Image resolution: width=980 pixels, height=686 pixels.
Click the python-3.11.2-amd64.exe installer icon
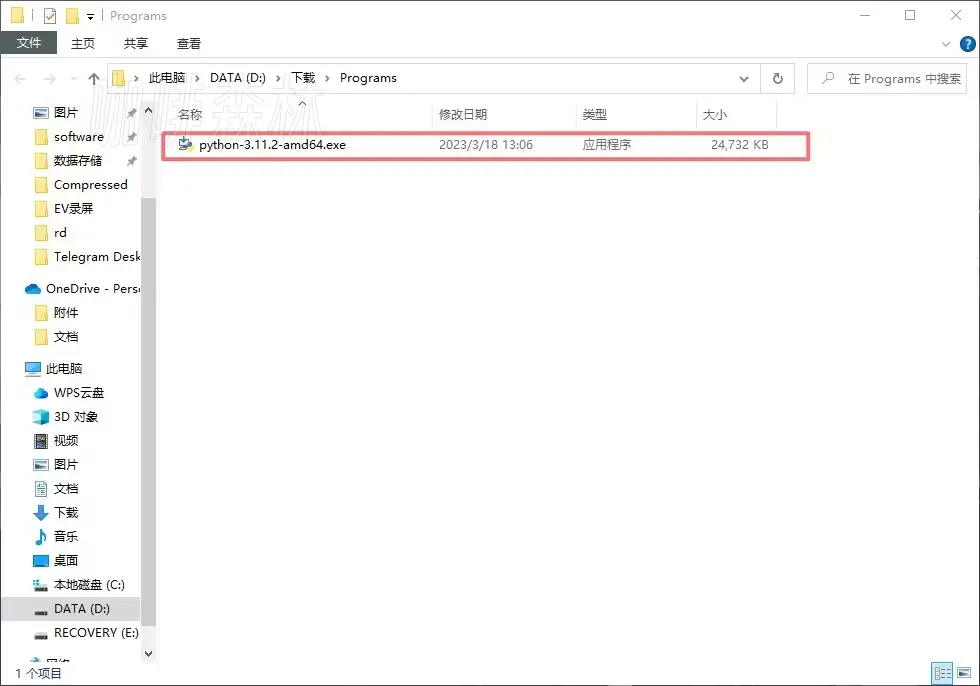point(185,144)
